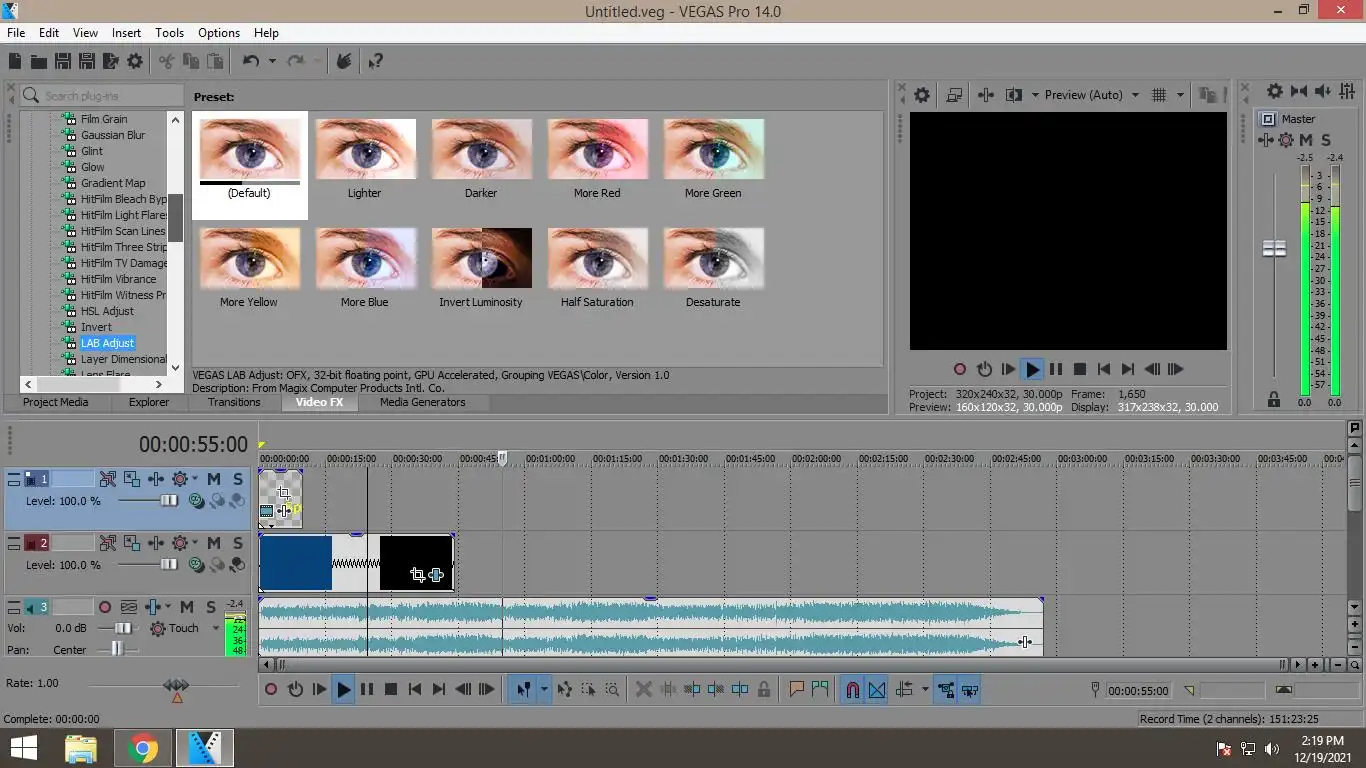Arm audio track 3 for recording
Viewport: 1366px width, 768px height.
105,607
